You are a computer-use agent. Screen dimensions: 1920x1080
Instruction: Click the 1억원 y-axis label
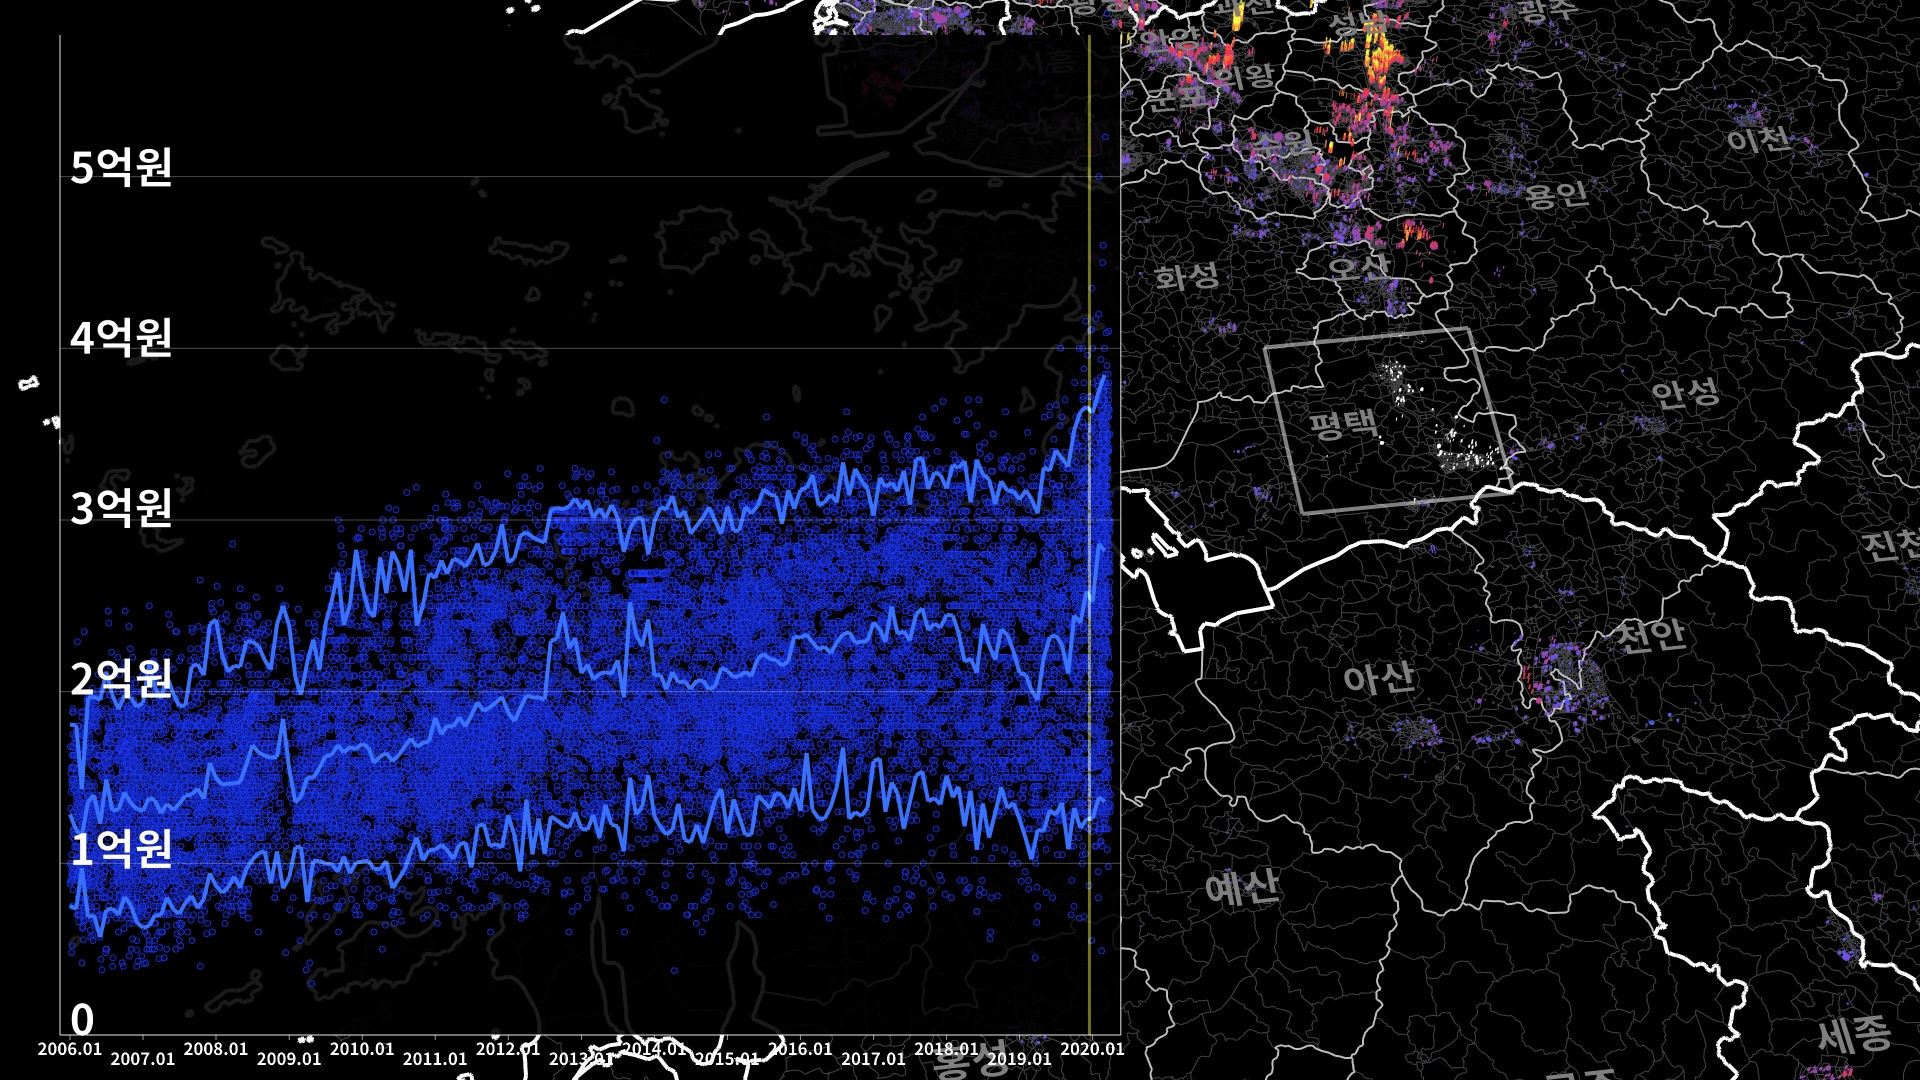click(x=122, y=849)
